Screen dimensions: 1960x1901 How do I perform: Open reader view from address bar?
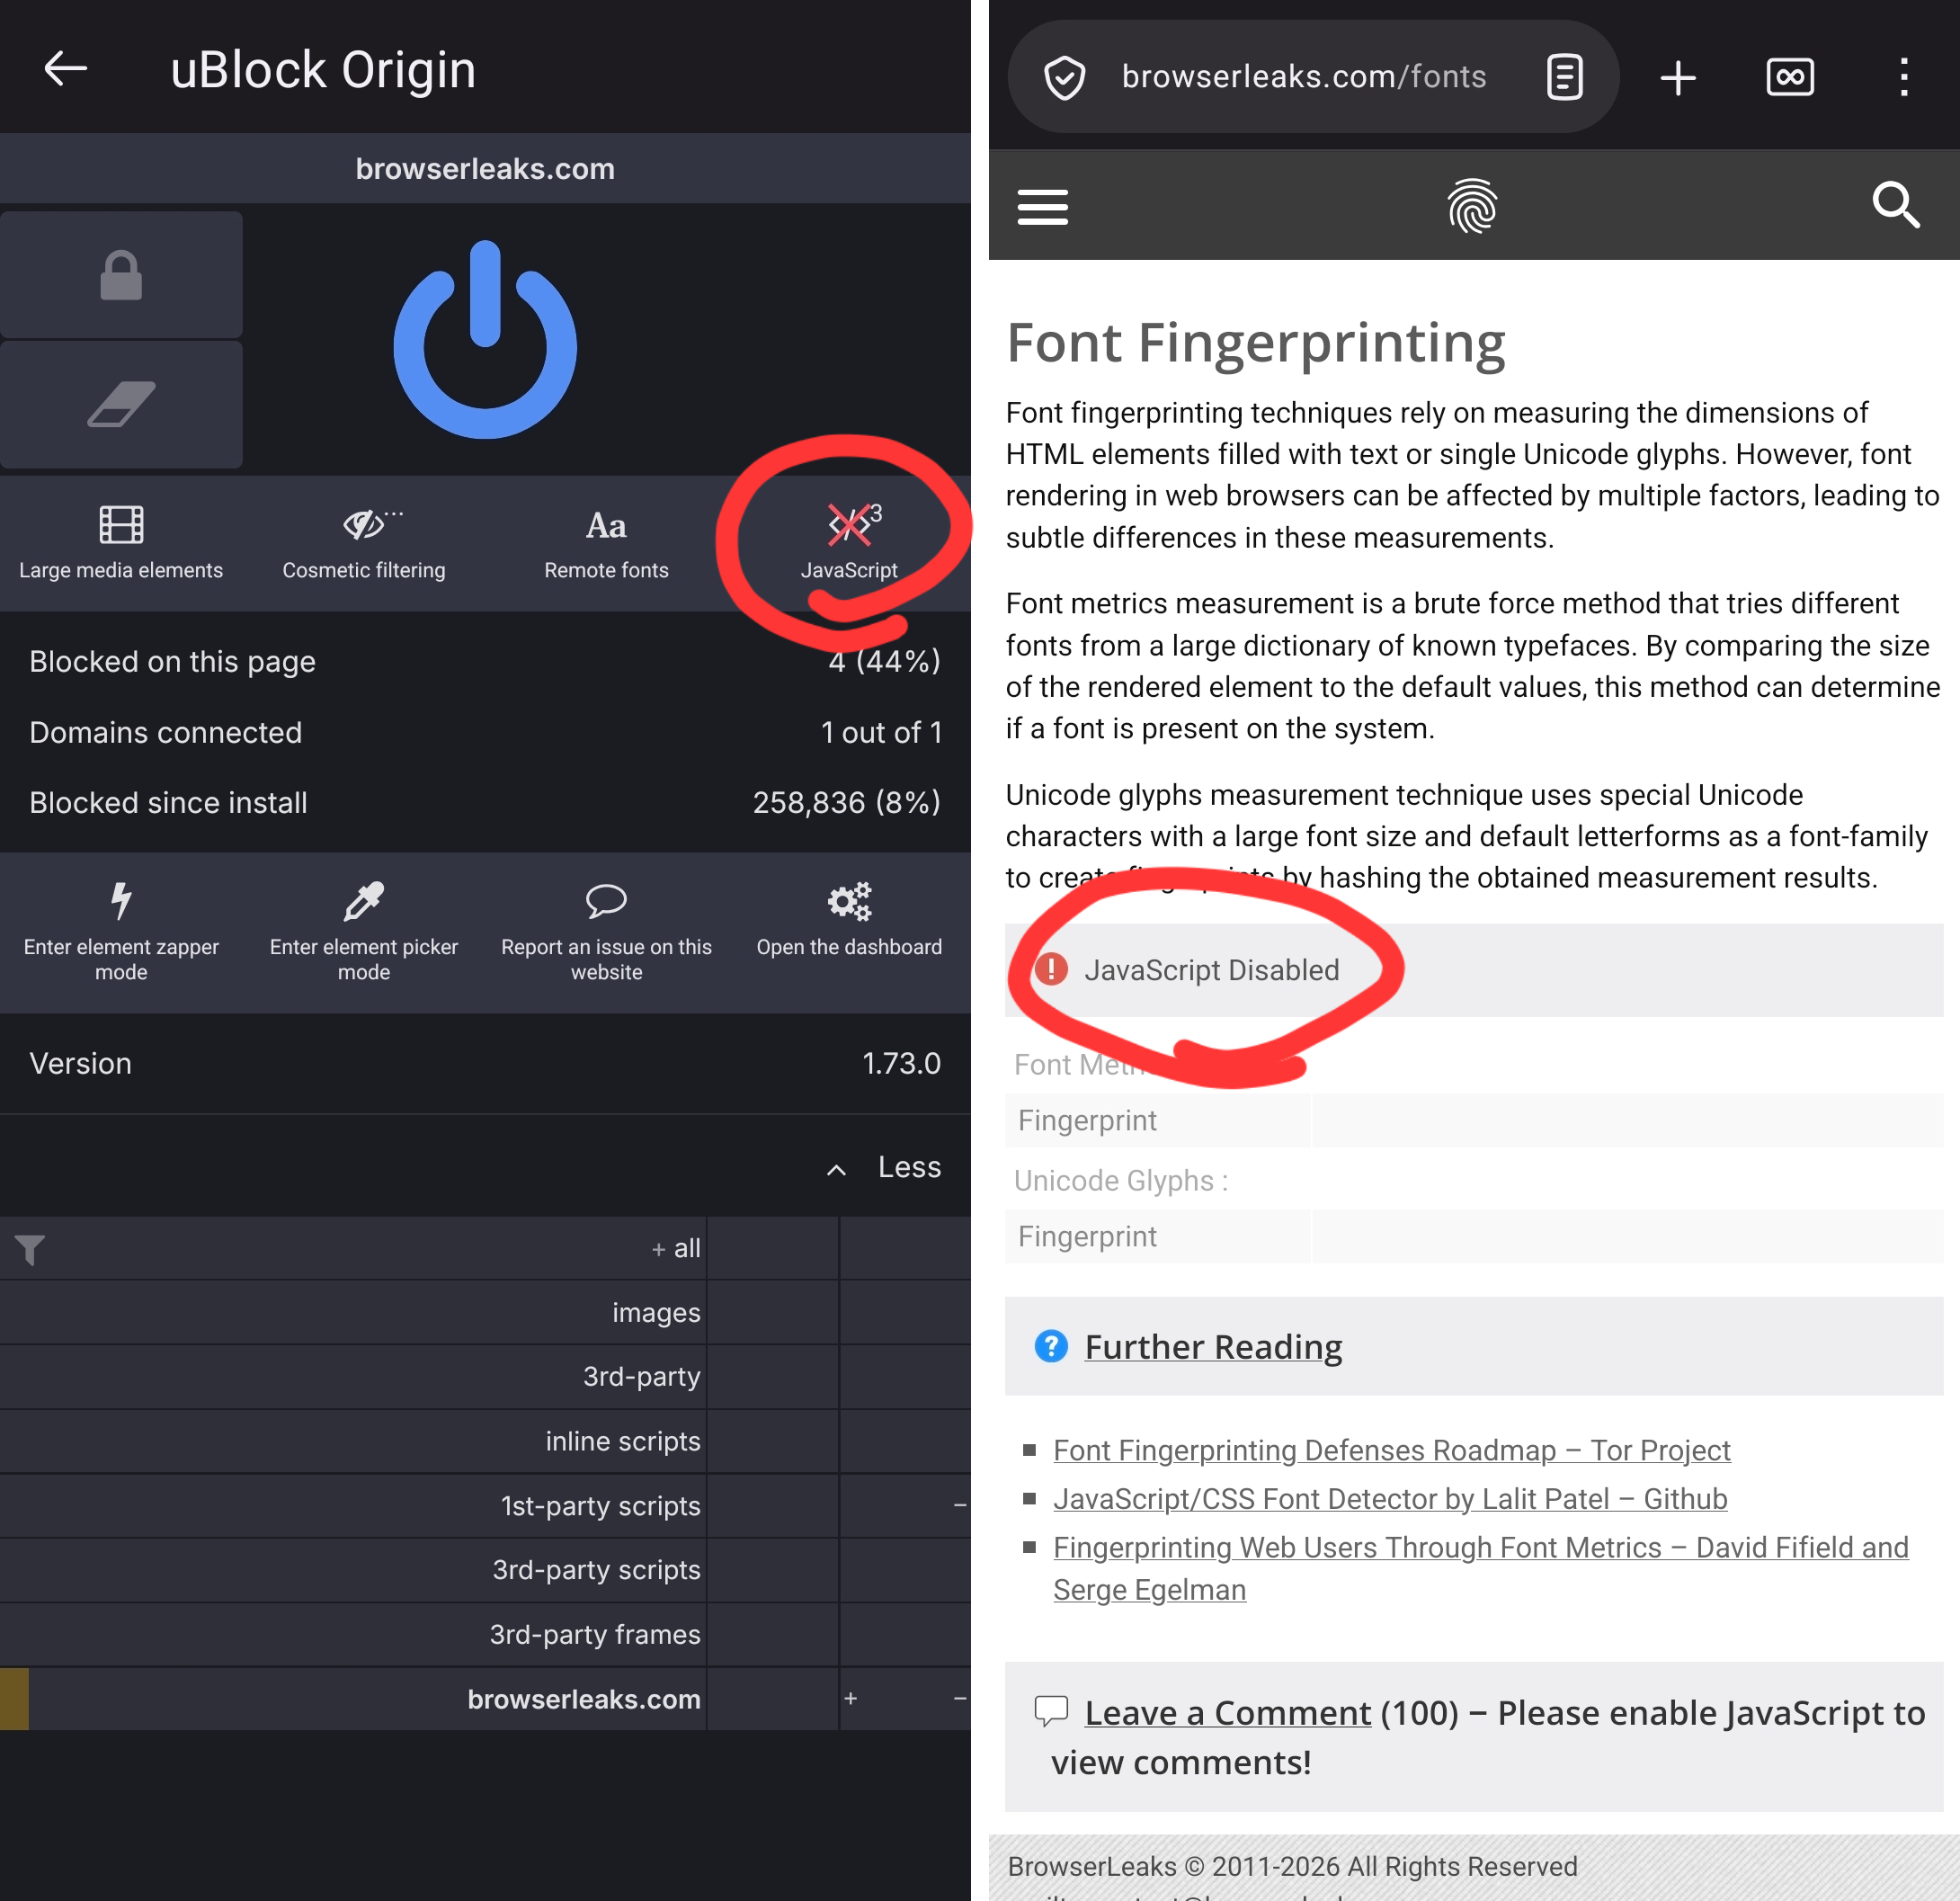1564,77
